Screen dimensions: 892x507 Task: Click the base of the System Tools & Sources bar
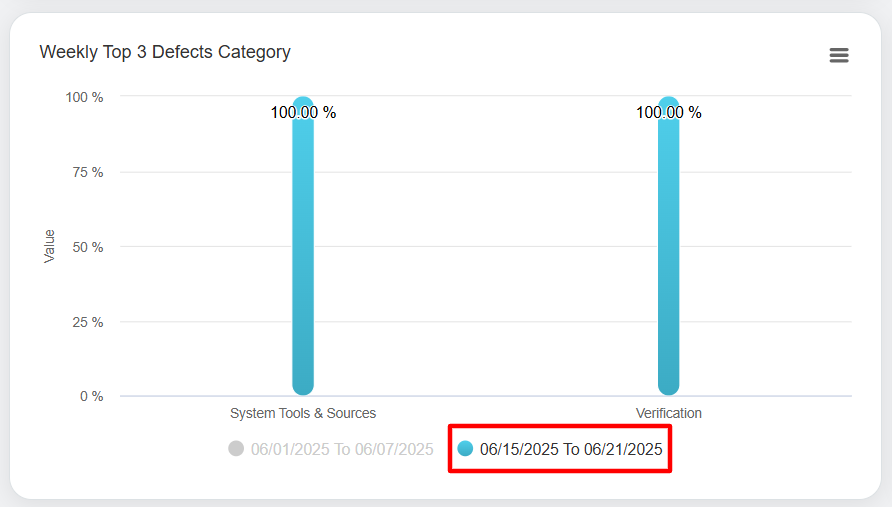(x=303, y=387)
